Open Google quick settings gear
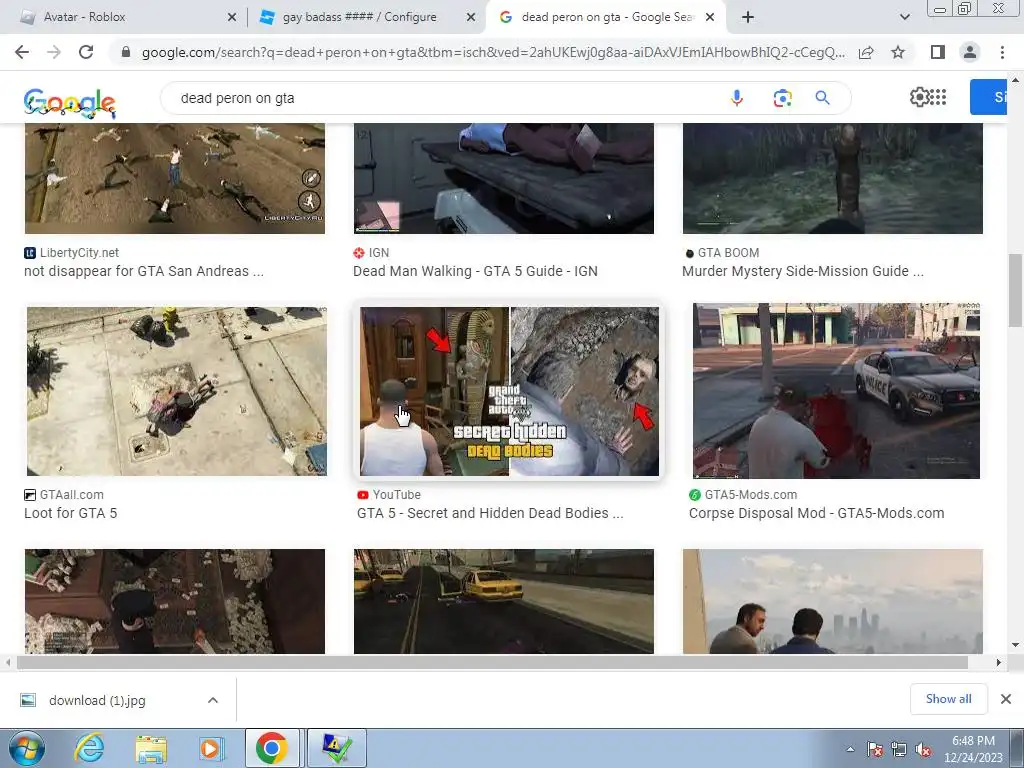Screen dimensions: 1024x768 919,97
